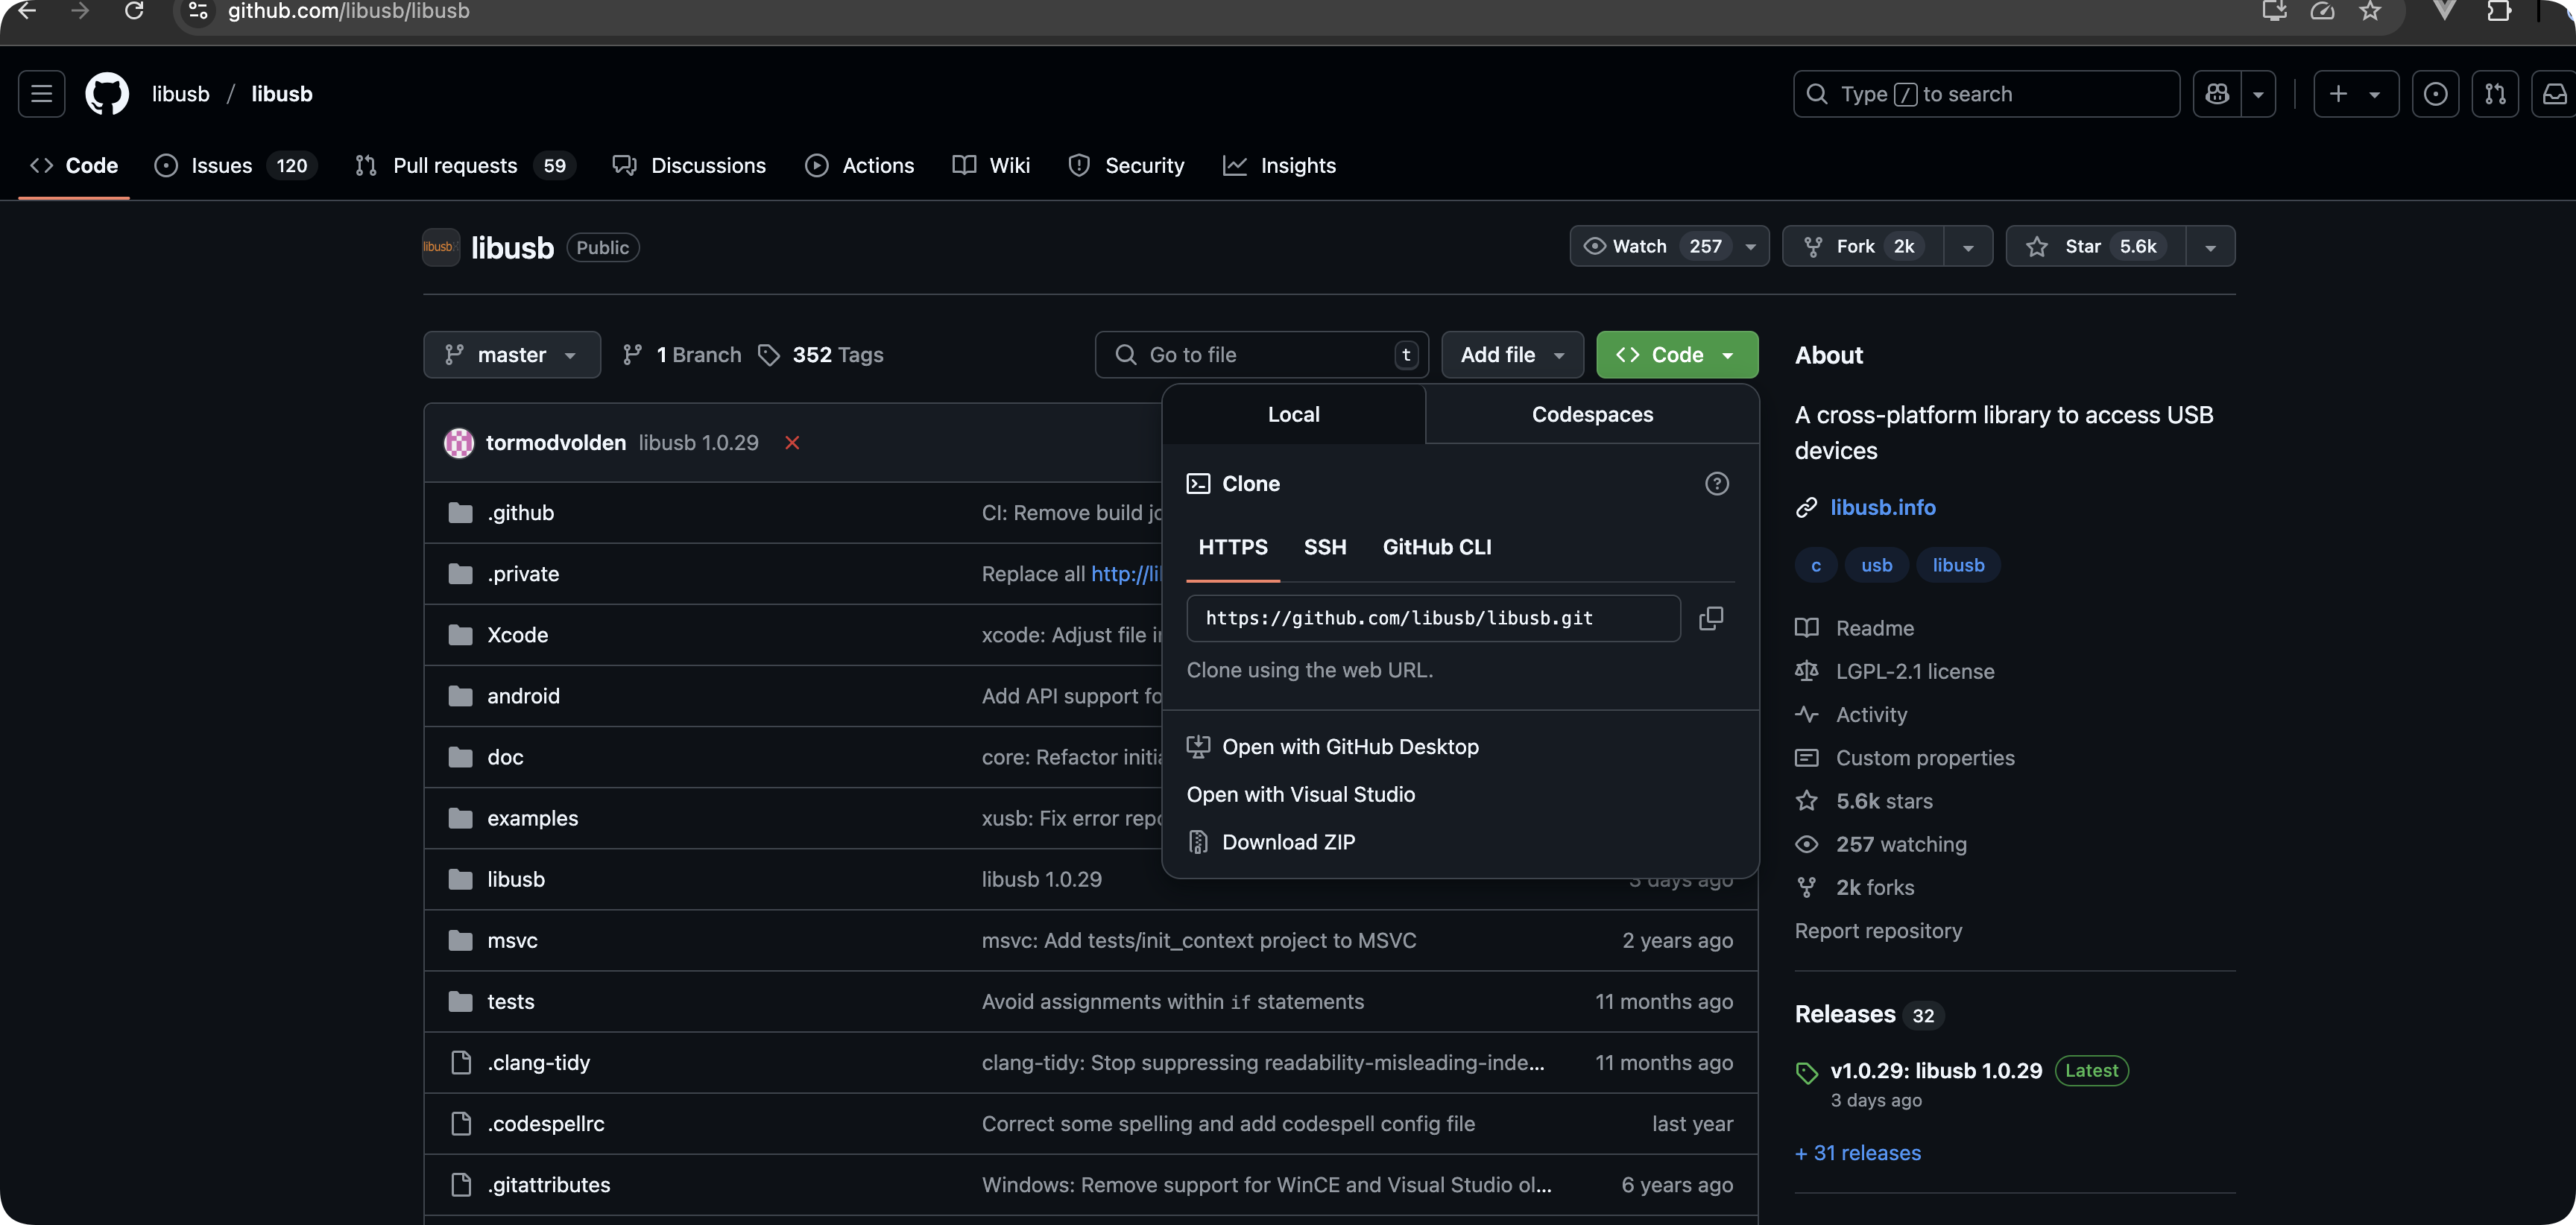Image resolution: width=2576 pixels, height=1225 pixels.
Task: Open the Security tab
Action: coord(1126,166)
